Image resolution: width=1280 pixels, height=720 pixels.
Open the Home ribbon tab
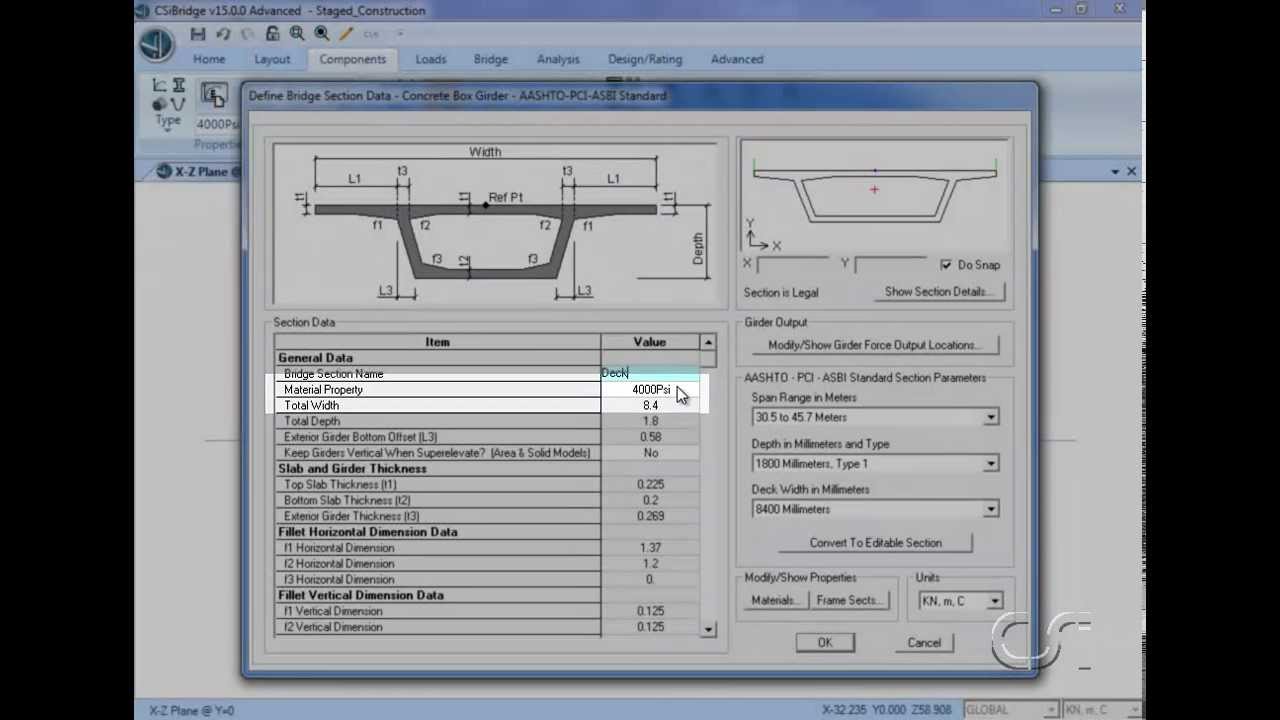coord(209,59)
